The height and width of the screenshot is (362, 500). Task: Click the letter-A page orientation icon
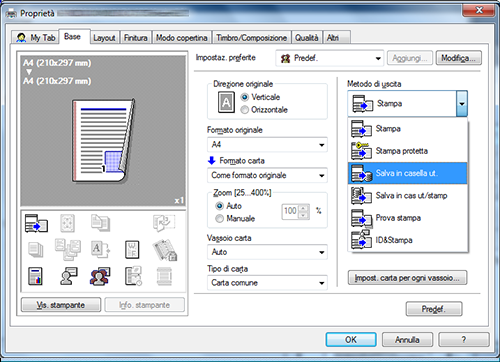click(226, 102)
